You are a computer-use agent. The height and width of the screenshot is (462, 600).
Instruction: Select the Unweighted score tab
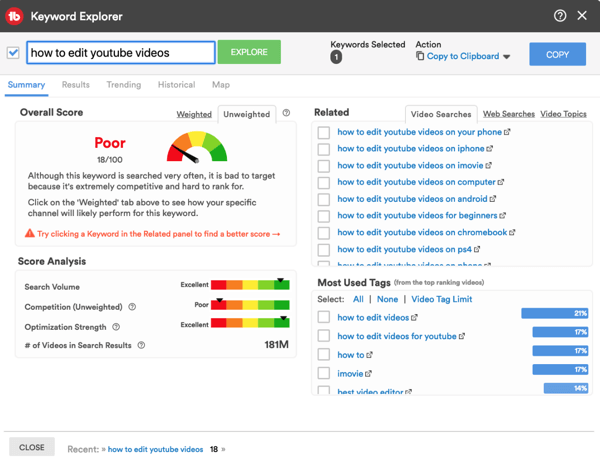(247, 114)
